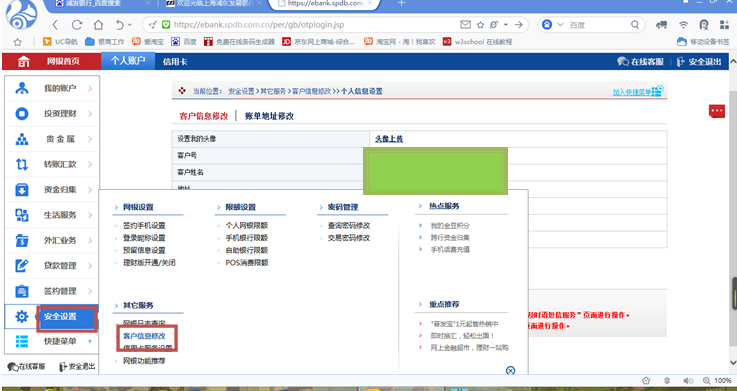Open the UC导航 bookmark
The width and height of the screenshot is (737, 391).
(x=60, y=42)
